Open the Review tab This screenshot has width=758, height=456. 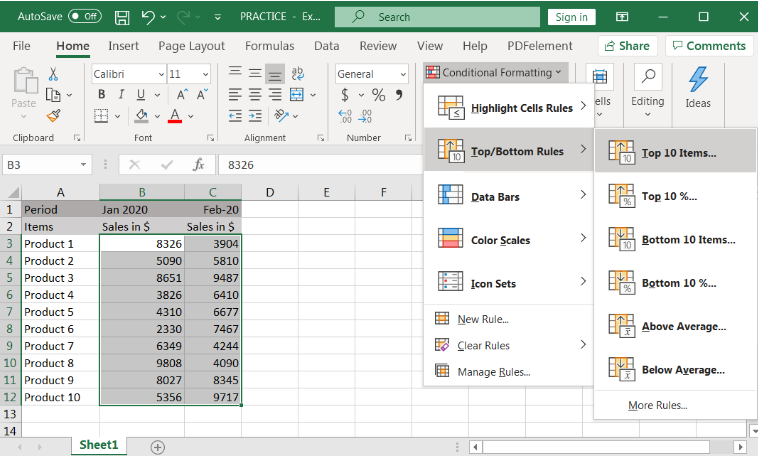(378, 46)
